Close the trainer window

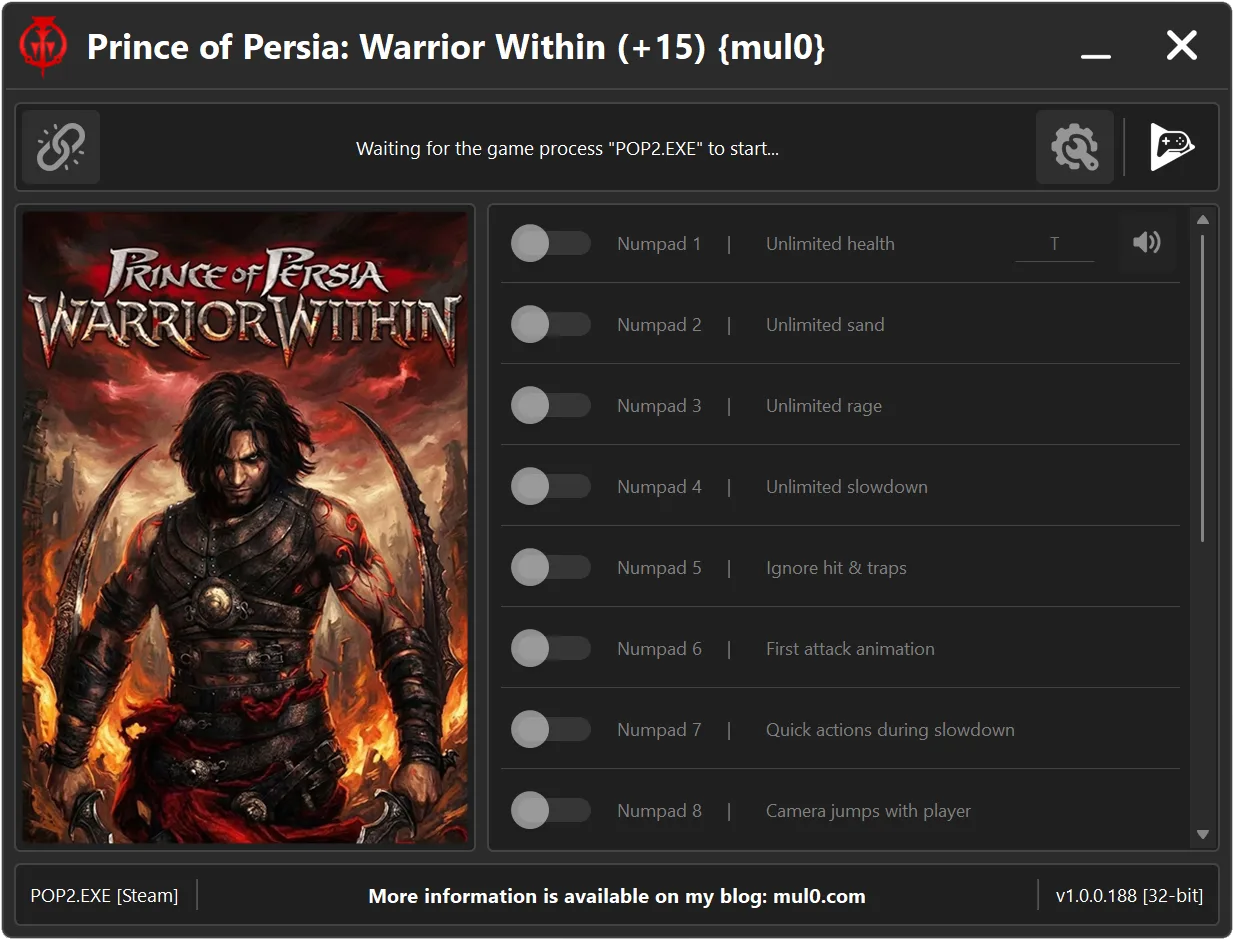coord(1182,45)
